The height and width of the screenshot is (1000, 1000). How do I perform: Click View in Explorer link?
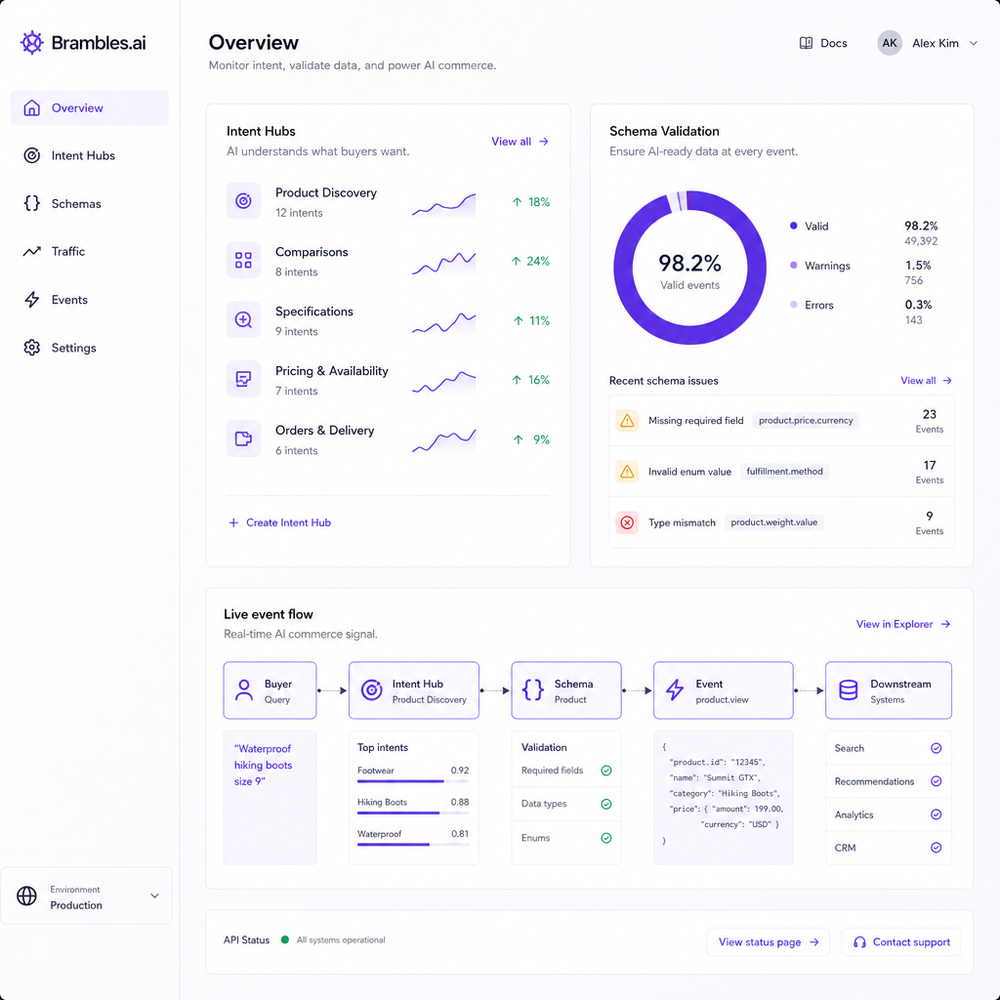coord(903,624)
